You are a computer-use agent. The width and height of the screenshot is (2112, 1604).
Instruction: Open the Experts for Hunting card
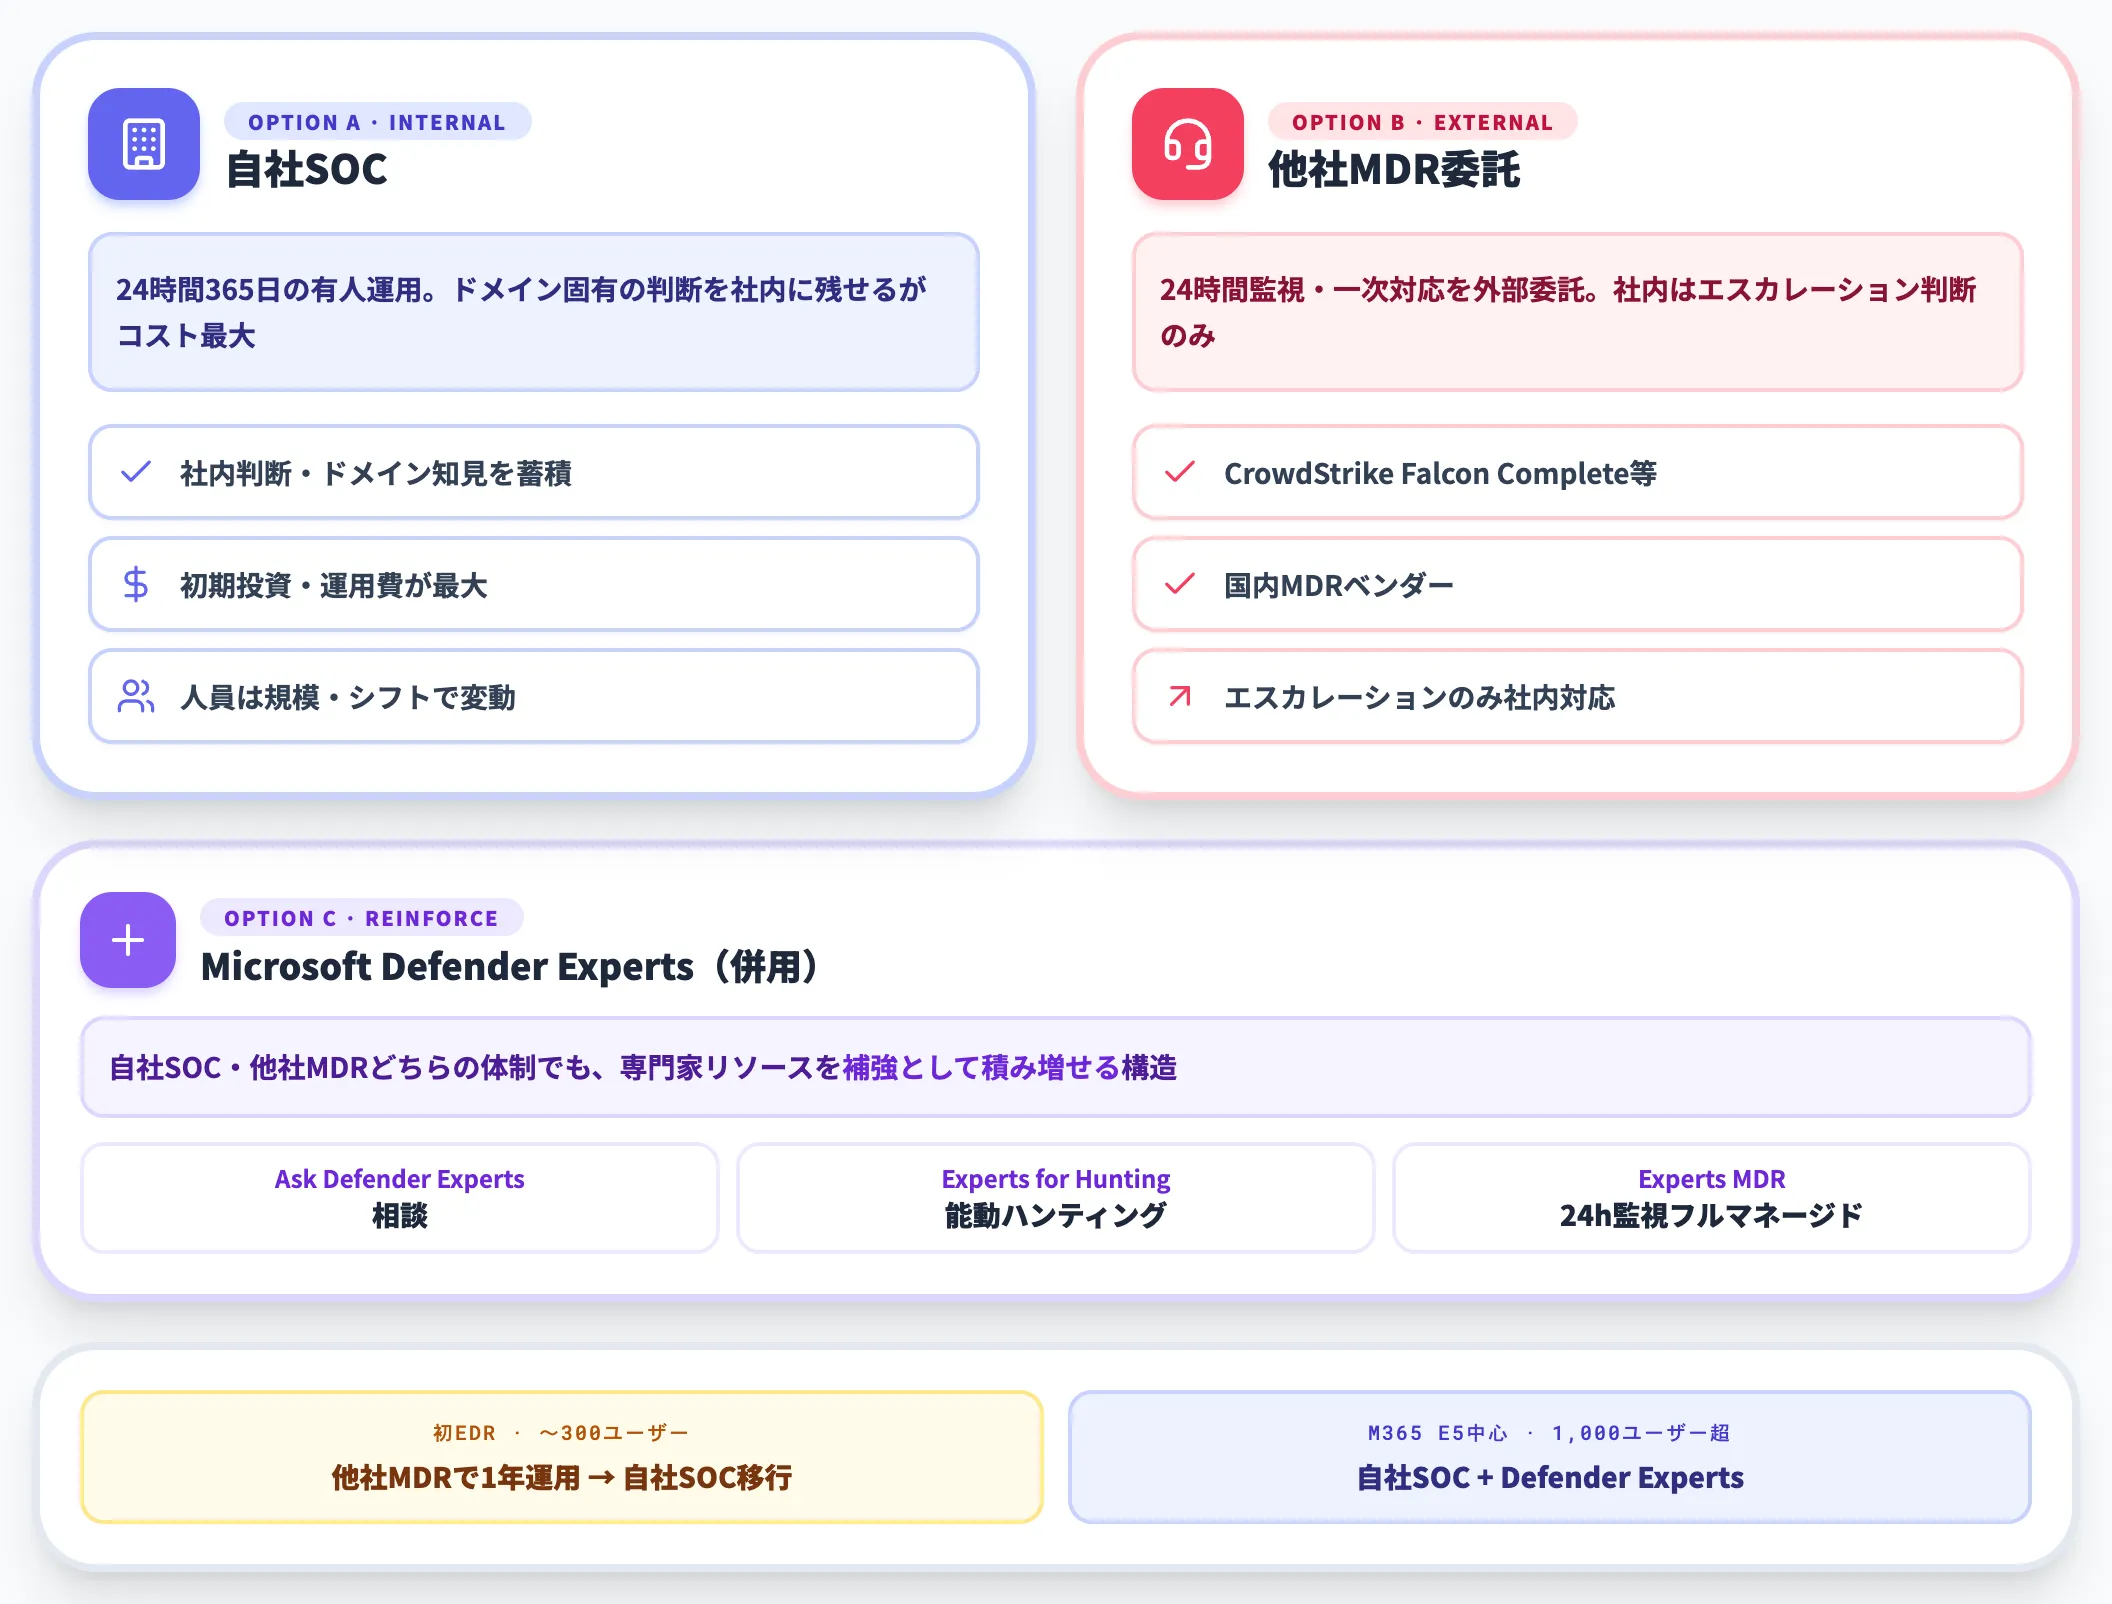coord(1056,1198)
